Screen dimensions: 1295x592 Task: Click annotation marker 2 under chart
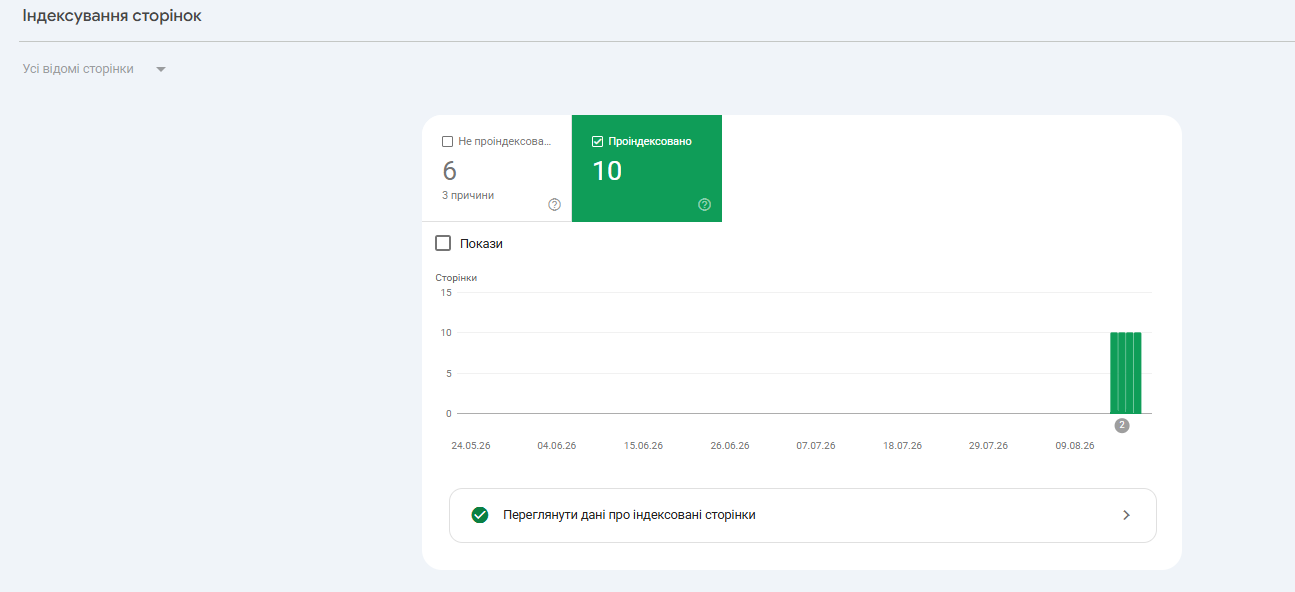point(1122,425)
